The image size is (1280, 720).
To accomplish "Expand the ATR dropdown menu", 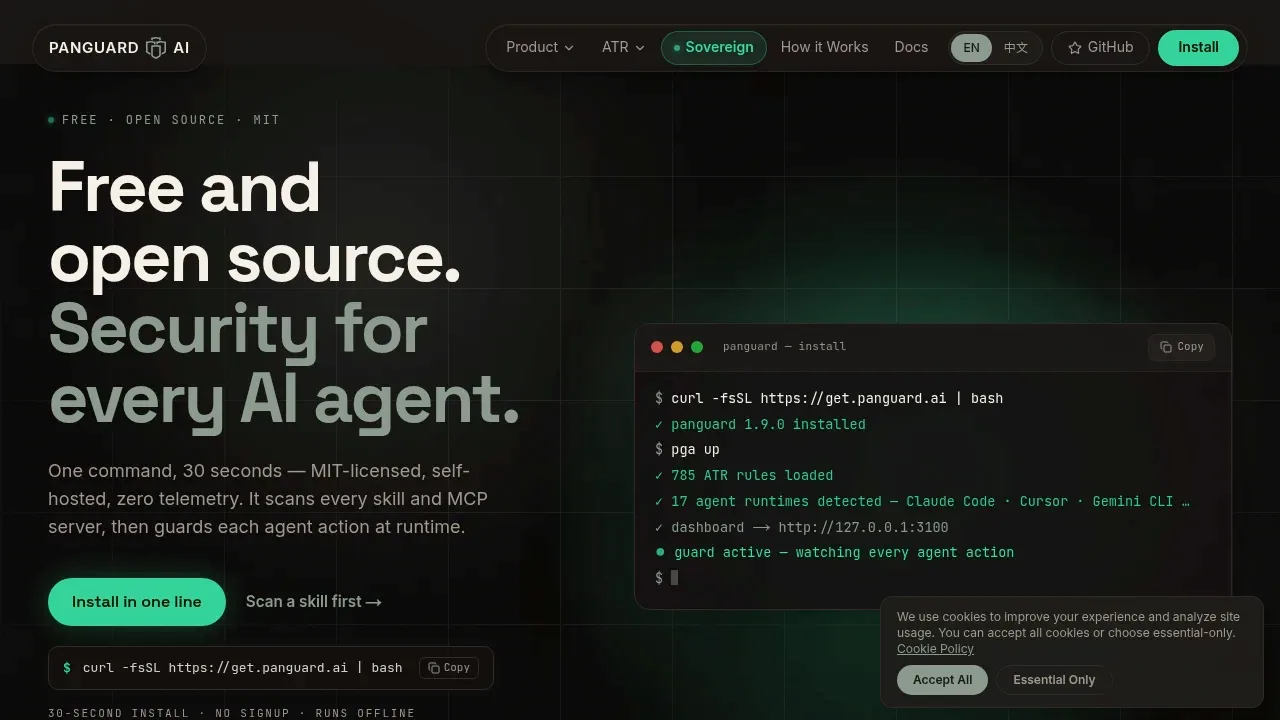I will (623, 47).
